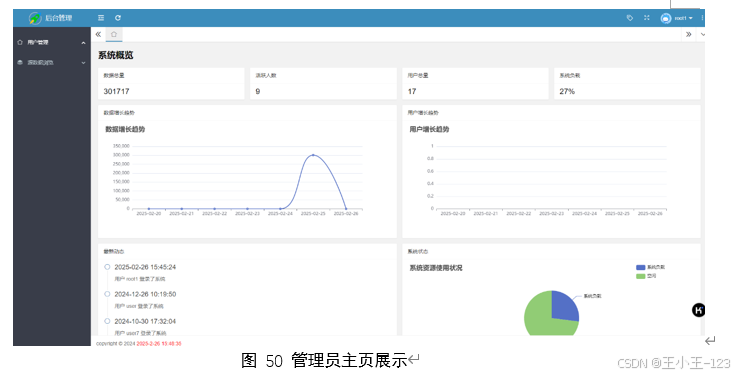Expand the second sidebar menu arrow
The image size is (742, 376).
83,62
